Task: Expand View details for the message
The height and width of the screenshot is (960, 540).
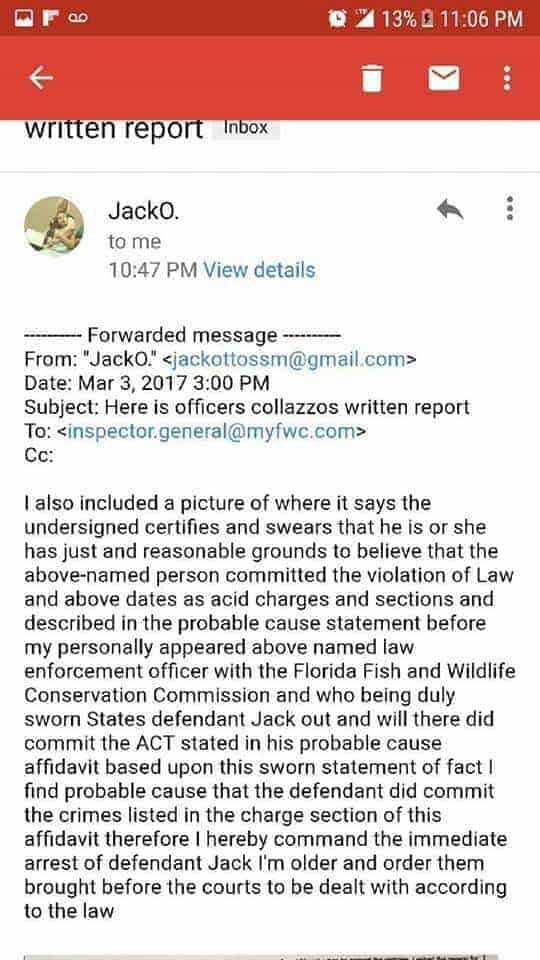Action: click(x=259, y=270)
